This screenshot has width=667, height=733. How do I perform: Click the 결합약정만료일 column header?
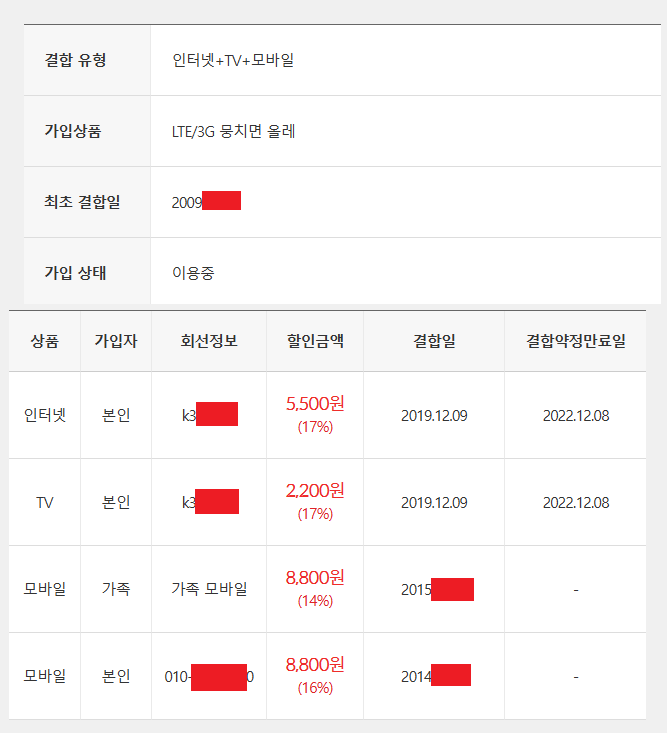576,341
